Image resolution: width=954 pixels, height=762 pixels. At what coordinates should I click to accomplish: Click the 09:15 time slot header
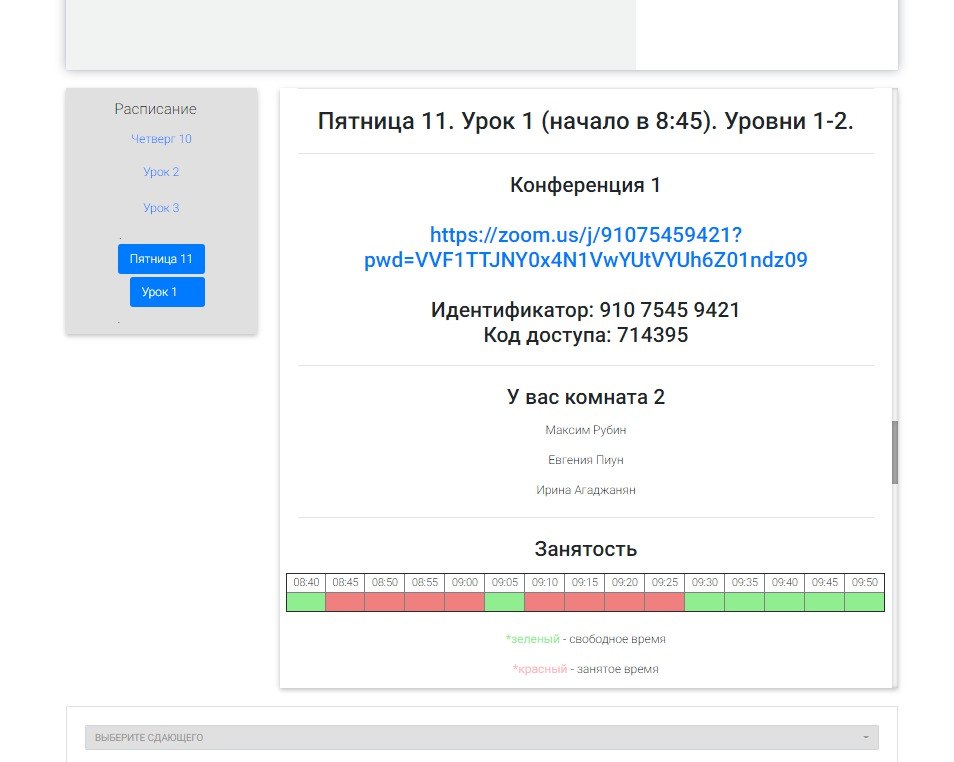coord(585,582)
